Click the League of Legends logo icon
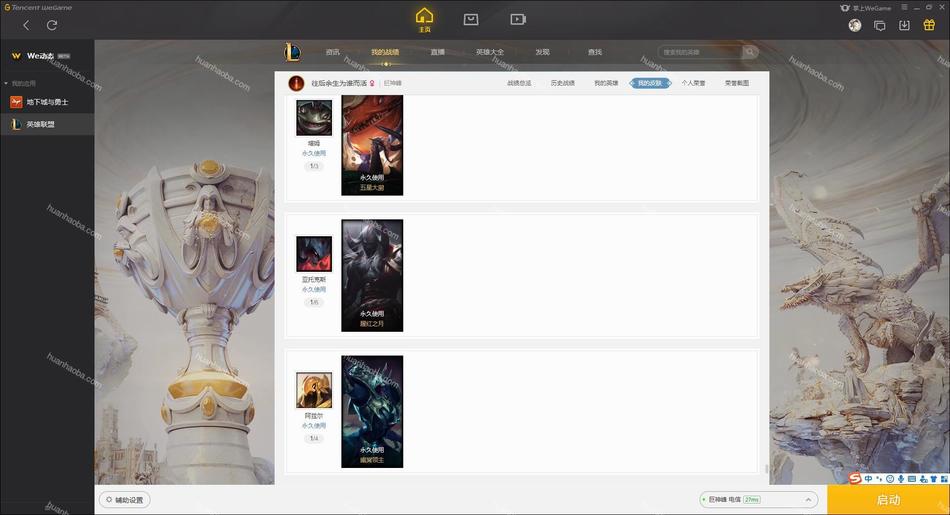Viewport: 950px width, 515px height. click(x=292, y=52)
